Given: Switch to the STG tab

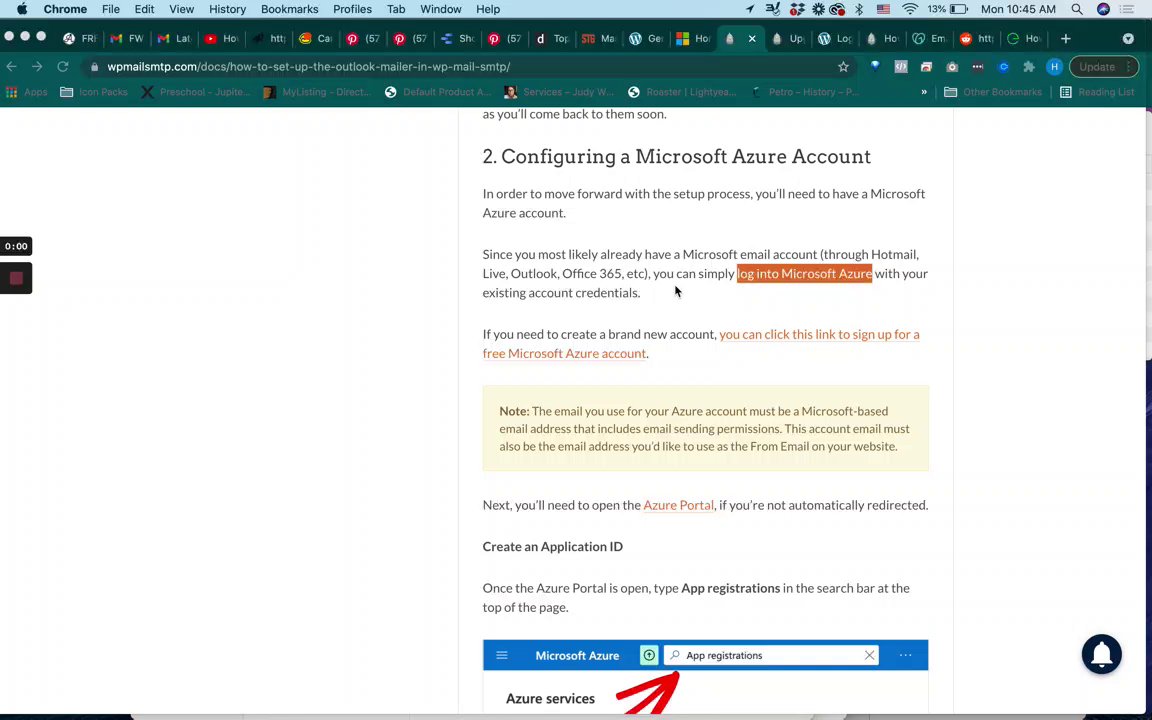Looking at the screenshot, I should 599,38.
